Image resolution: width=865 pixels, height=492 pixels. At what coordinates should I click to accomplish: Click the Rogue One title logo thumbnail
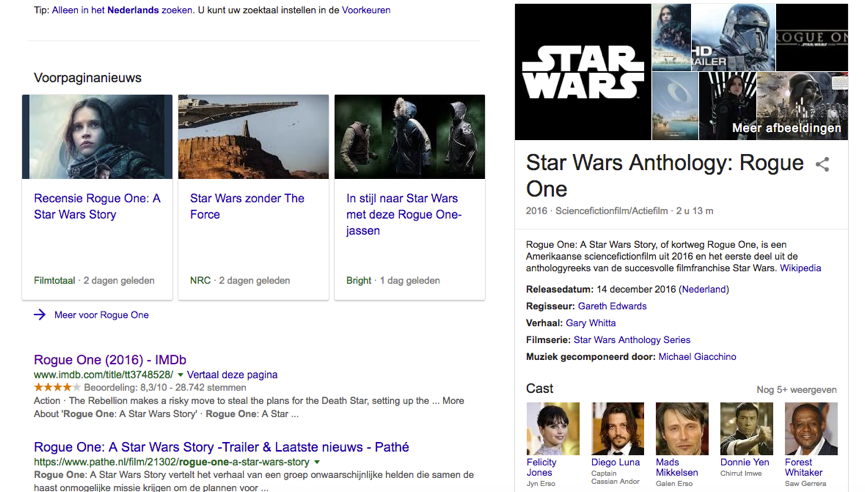pyautogui.click(x=811, y=37)
